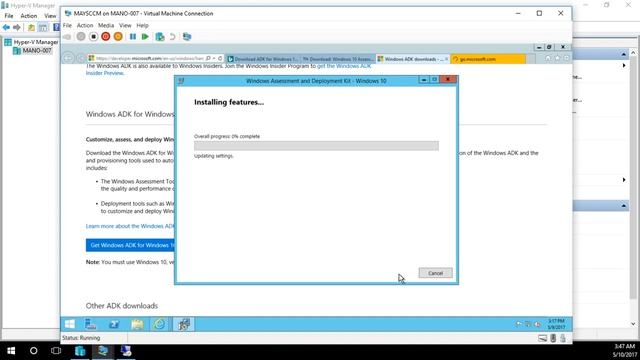
Task: Select MANO-007 server in Hyper-V tree
Action: tap(33, 51)
